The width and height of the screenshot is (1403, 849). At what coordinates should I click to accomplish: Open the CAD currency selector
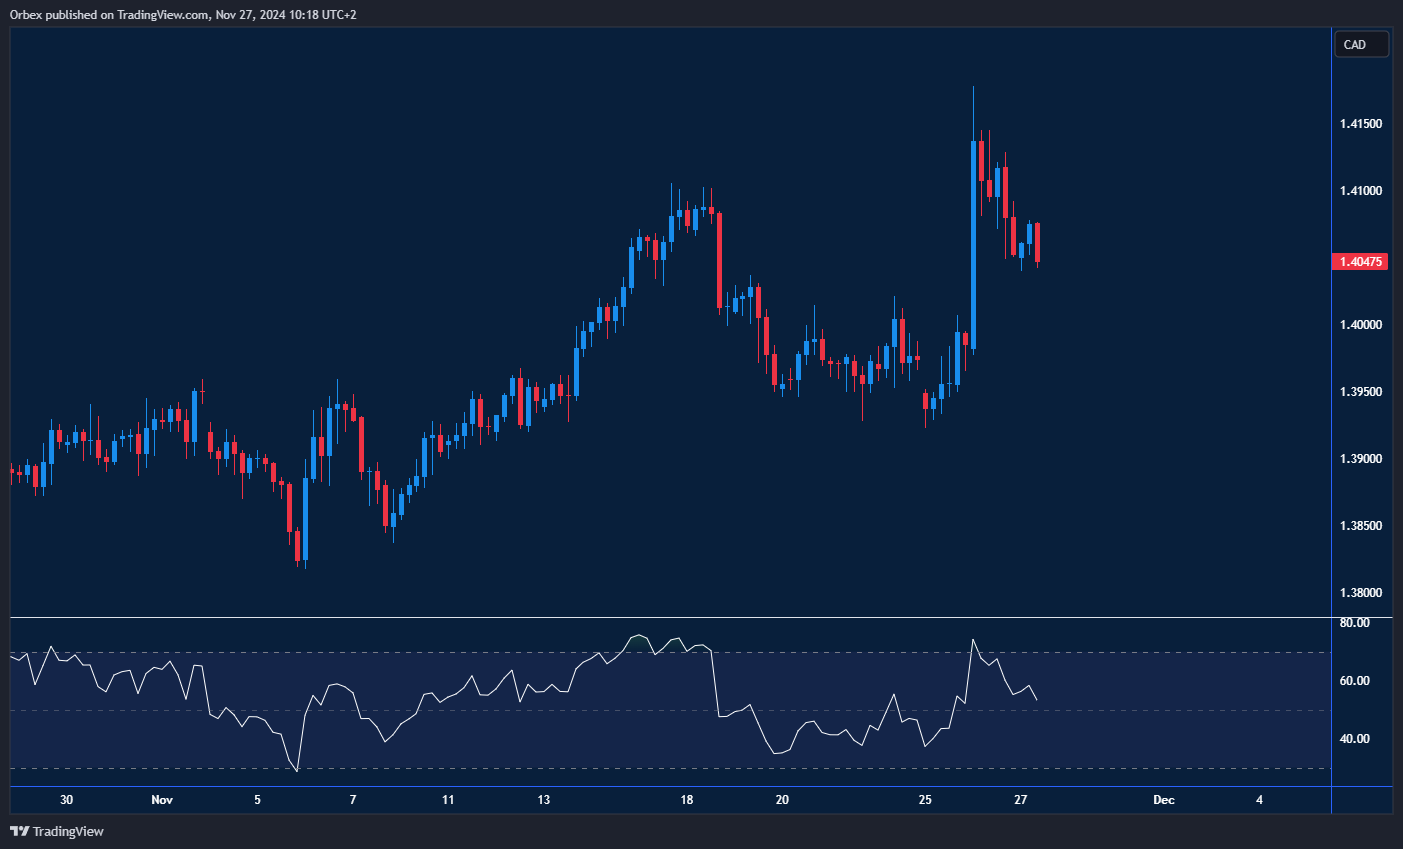coord(1361,44)
